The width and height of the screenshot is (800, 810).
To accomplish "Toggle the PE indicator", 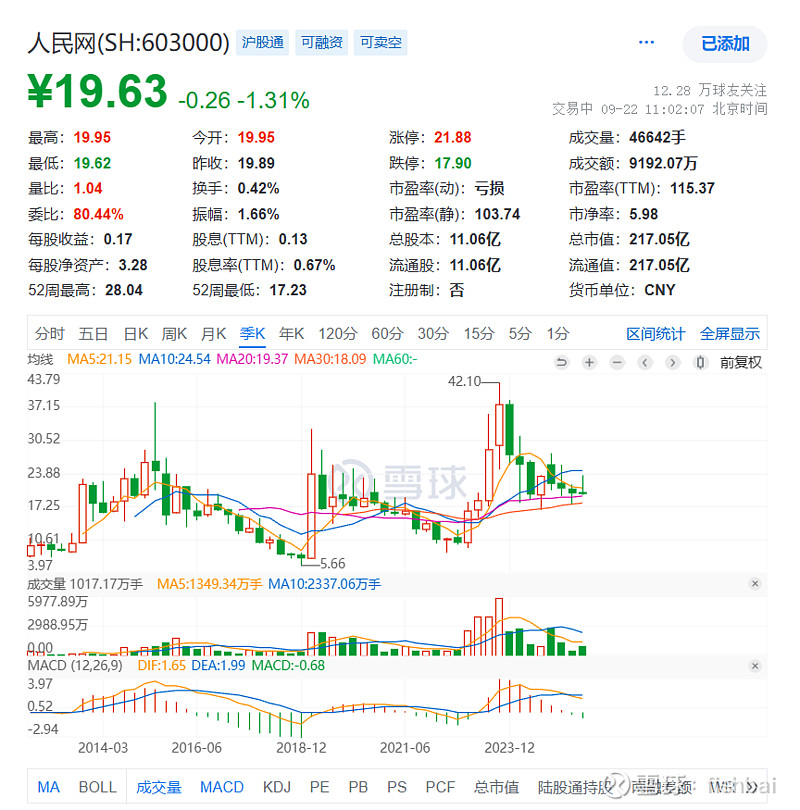I will [x=320, y=787].
